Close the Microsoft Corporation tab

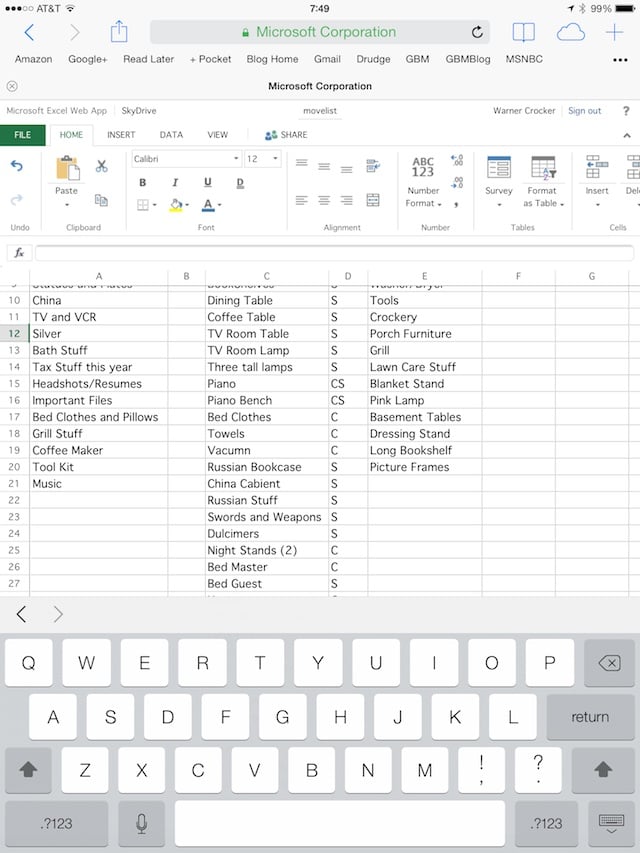(12, 86)
